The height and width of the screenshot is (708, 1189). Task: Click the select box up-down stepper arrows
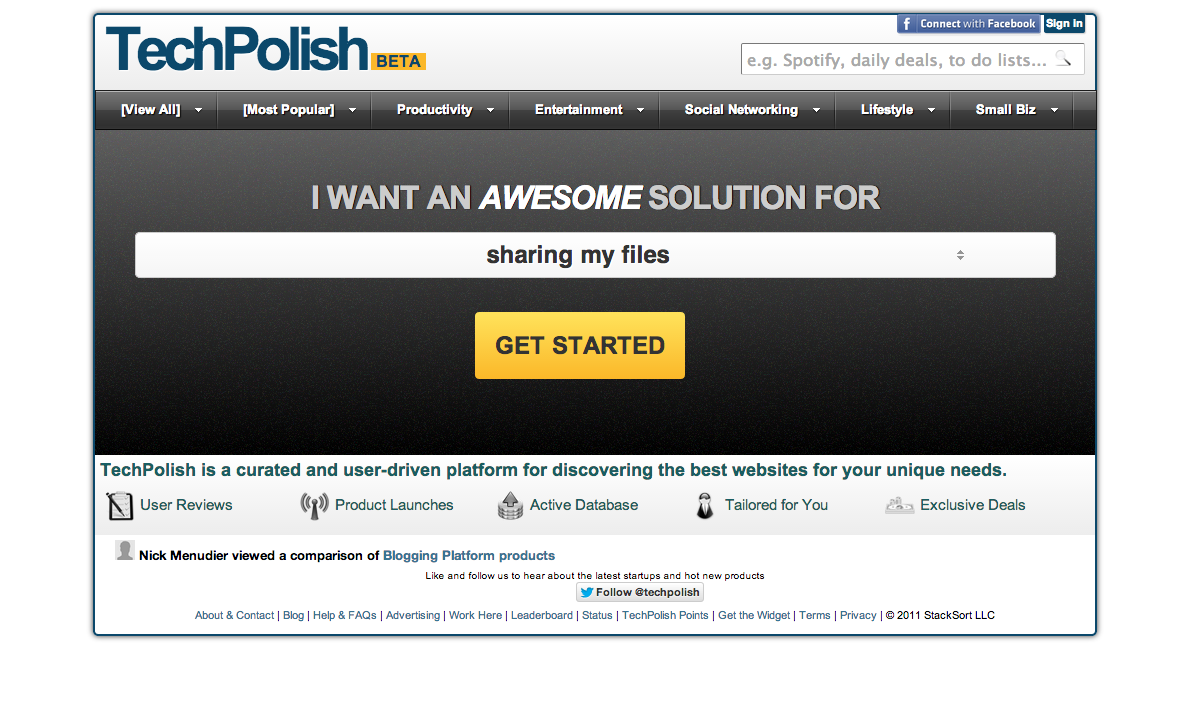click(960, 255)
